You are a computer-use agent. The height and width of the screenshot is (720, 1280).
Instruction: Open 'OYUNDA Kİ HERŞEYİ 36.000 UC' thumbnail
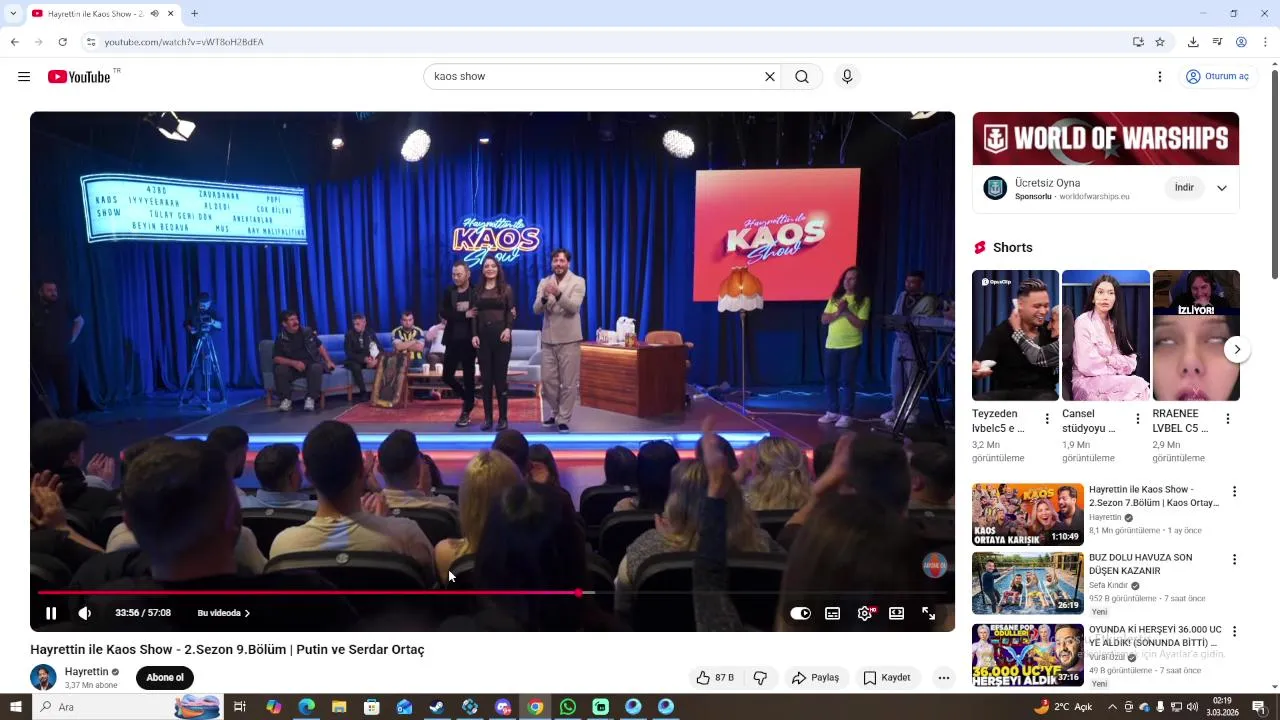[1028, 655]
